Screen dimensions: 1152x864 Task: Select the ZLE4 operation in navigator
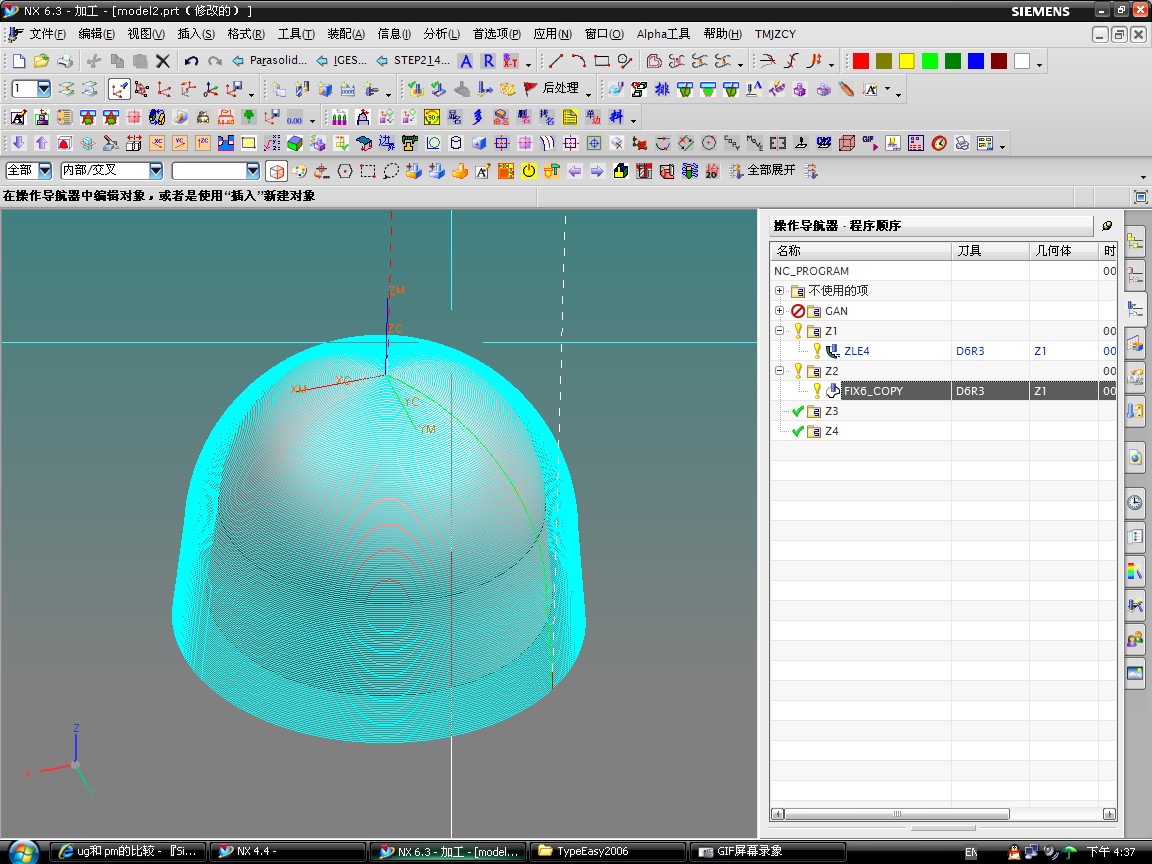tap(856, 351)
